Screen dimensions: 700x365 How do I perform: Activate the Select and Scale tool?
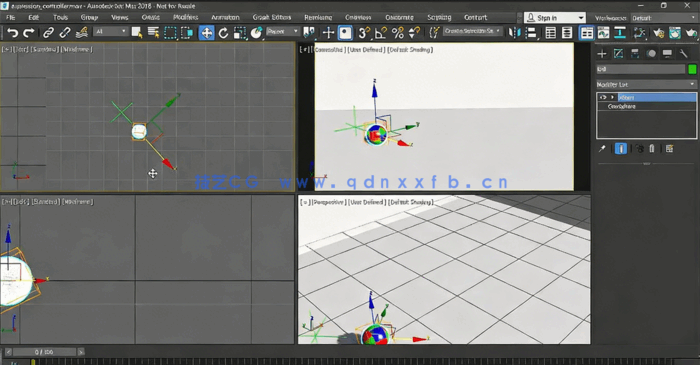tap(240, 33)
